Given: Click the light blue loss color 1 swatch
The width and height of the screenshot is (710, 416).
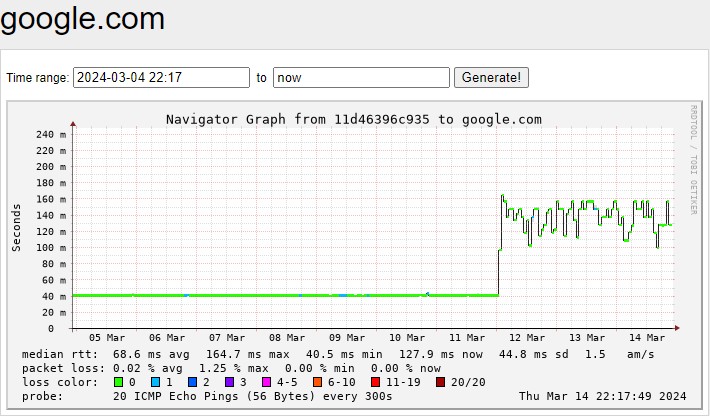Looking at the screenshot, I should coord(156,382).
